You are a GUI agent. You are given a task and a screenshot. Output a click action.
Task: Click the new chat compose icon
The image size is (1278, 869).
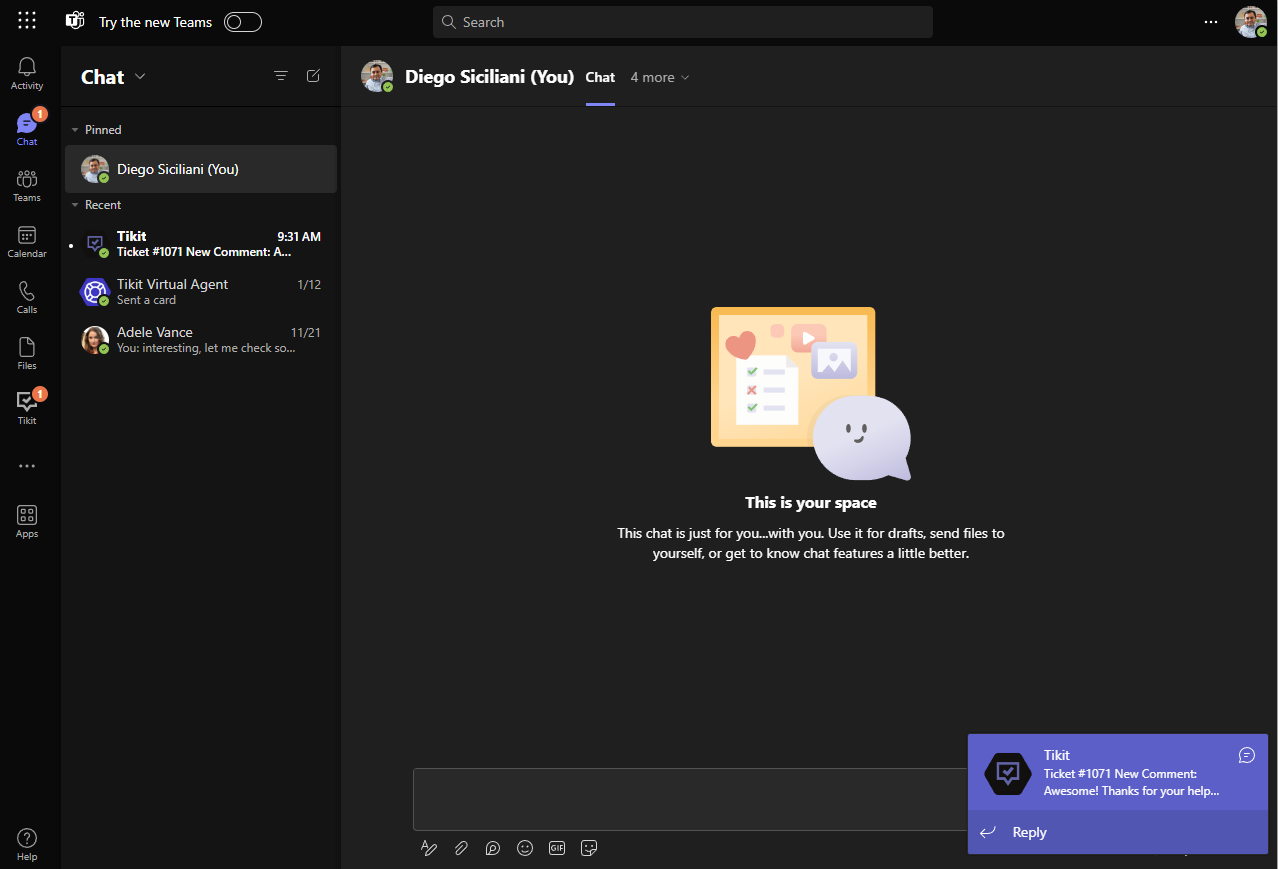click(313, 76)
